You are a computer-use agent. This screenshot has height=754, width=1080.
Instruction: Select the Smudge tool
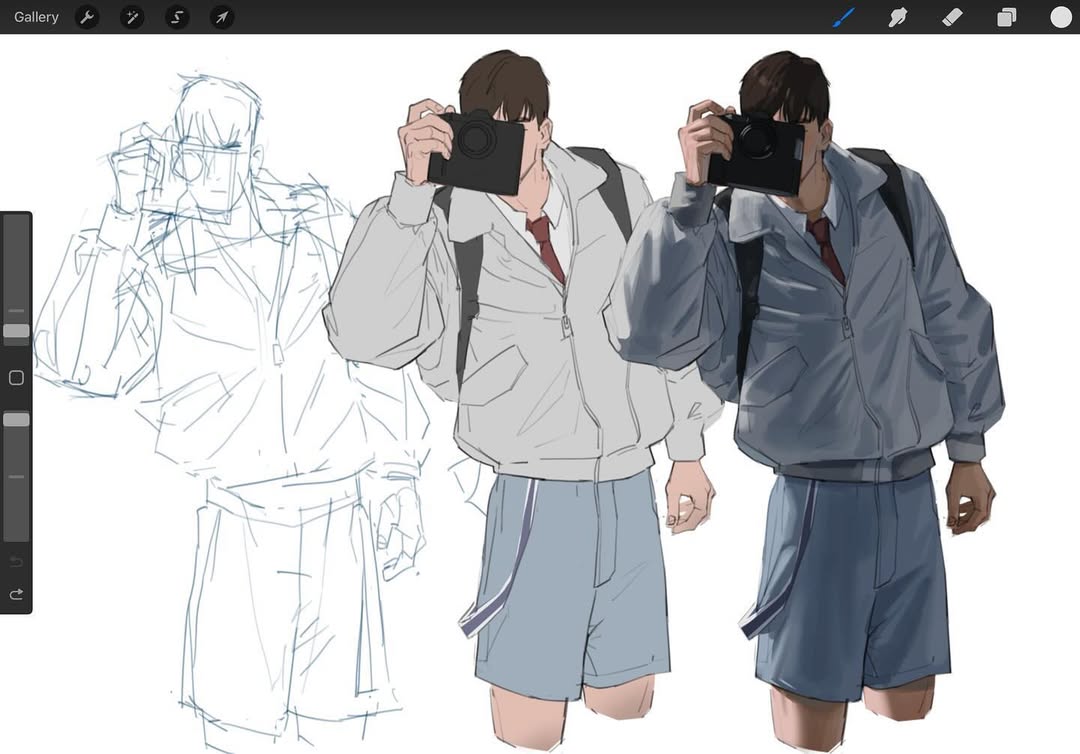pyautogui.click(x=898, y=17)
